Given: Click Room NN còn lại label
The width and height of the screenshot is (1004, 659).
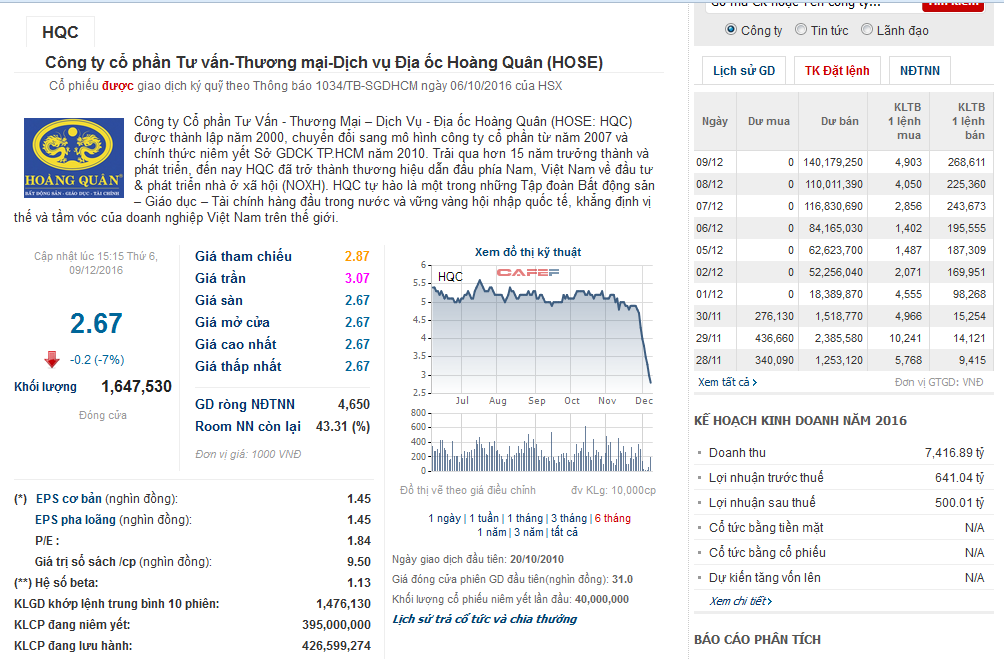Looking at the screenshot, I should pyautogui.click(x=248, y=427).
